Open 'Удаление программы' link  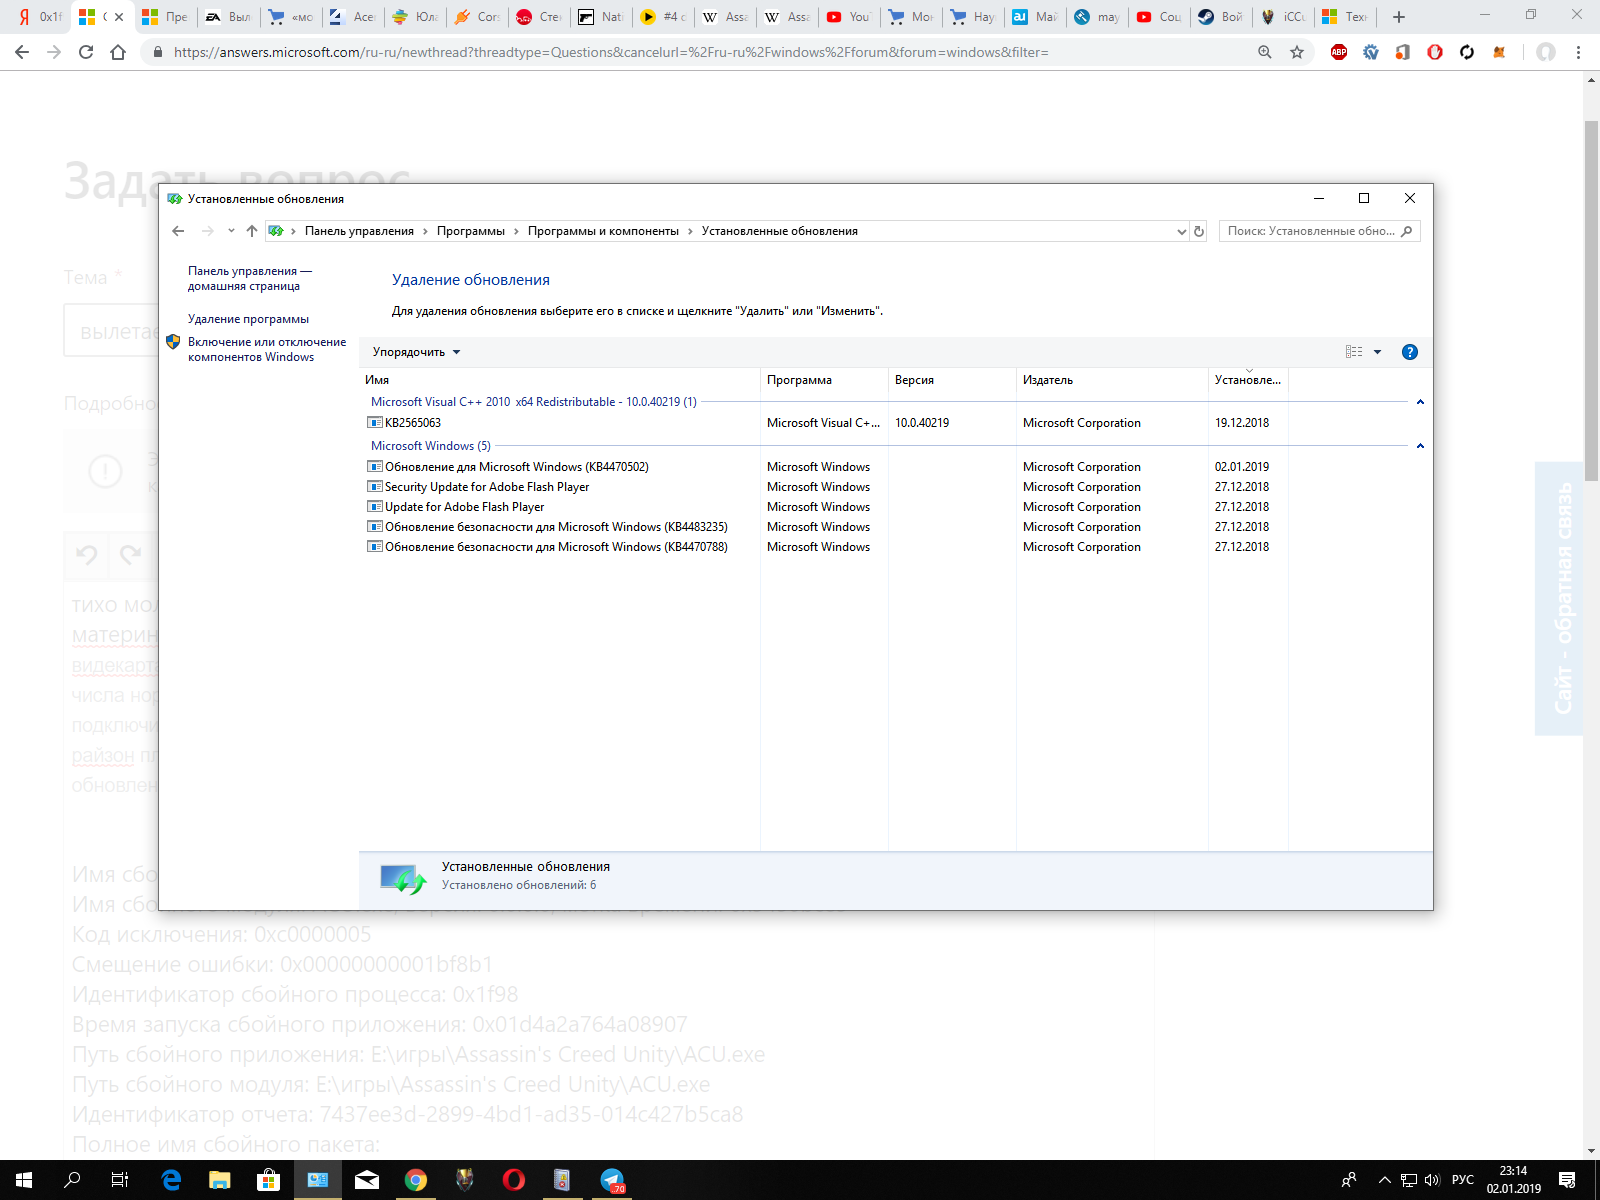click(x=248, y=319)
